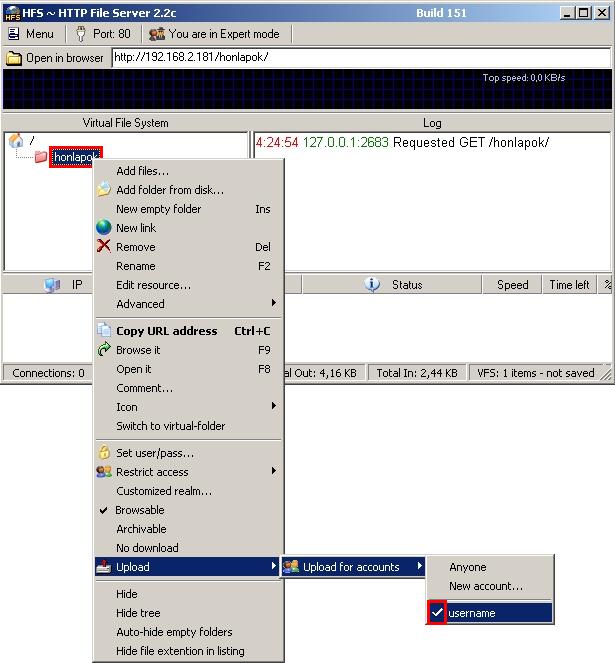The image size is (615, 663).
Task: Click the Port: 80 button
Action: pyautogui.click(x=104, y=34)
